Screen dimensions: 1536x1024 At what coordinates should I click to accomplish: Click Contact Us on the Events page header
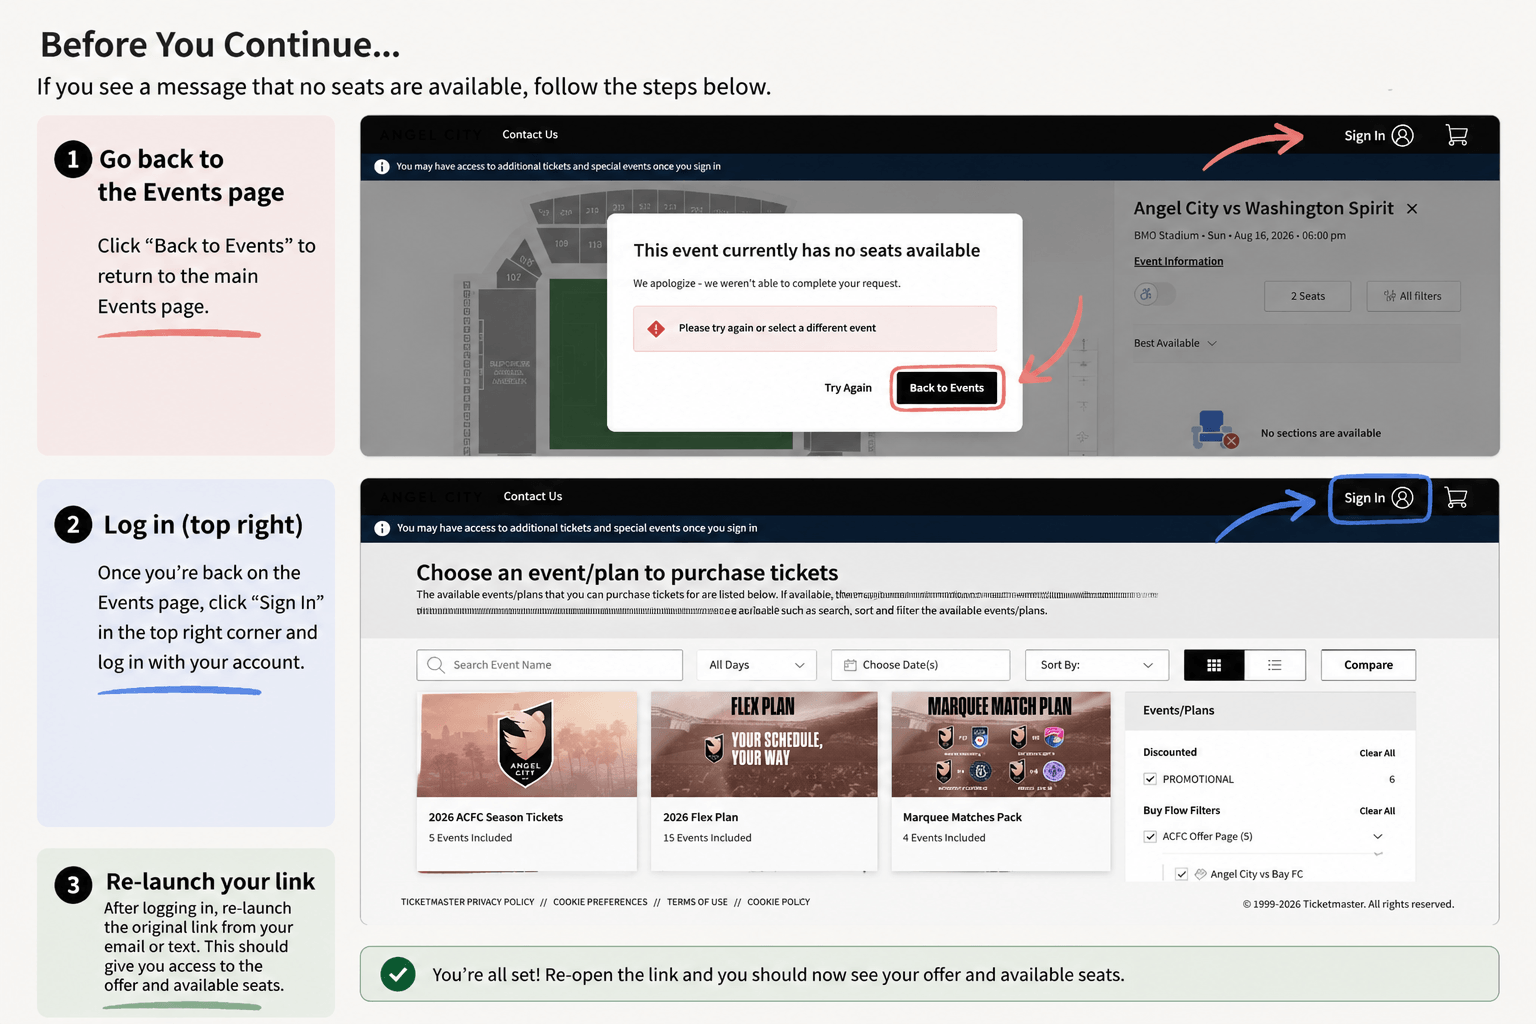tap(533, 496)
